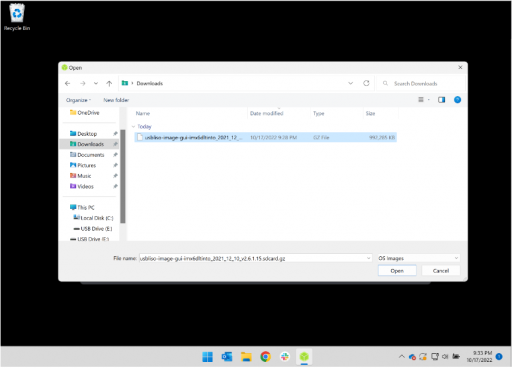This screenshot has width=512, height=368.
Task: Open the OS Images file type dropdown
Action: [419, 258]
